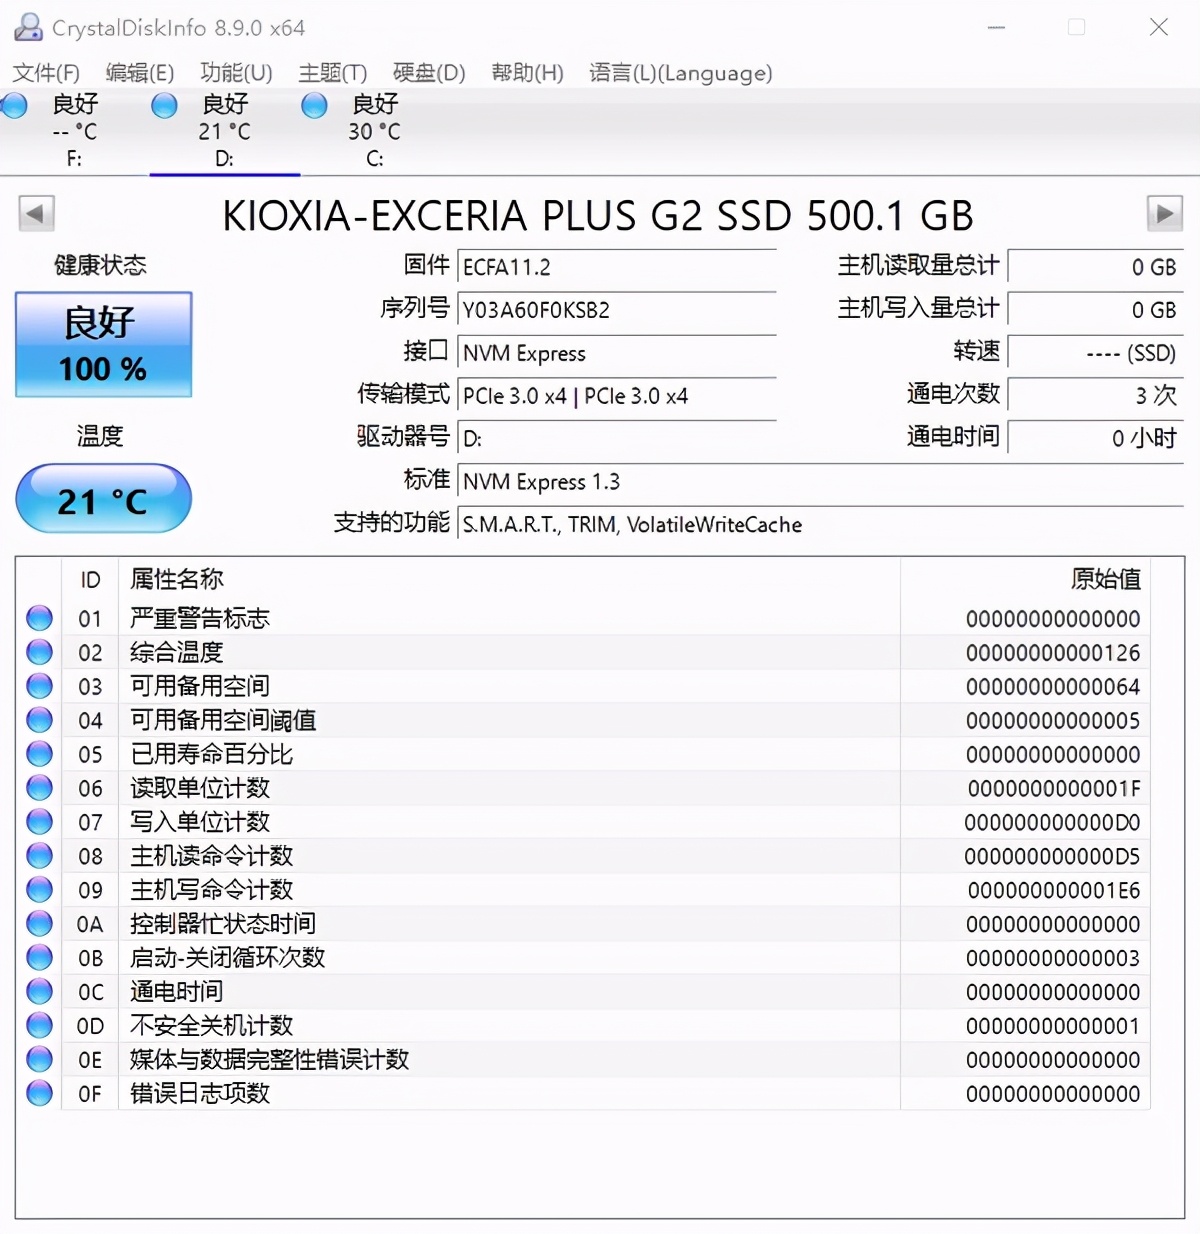Image resolution: width=1200 pixels, height=1234 pixels.
Task: Click status orb for attribute 06 读取单位计数
Action: point(39,788)
